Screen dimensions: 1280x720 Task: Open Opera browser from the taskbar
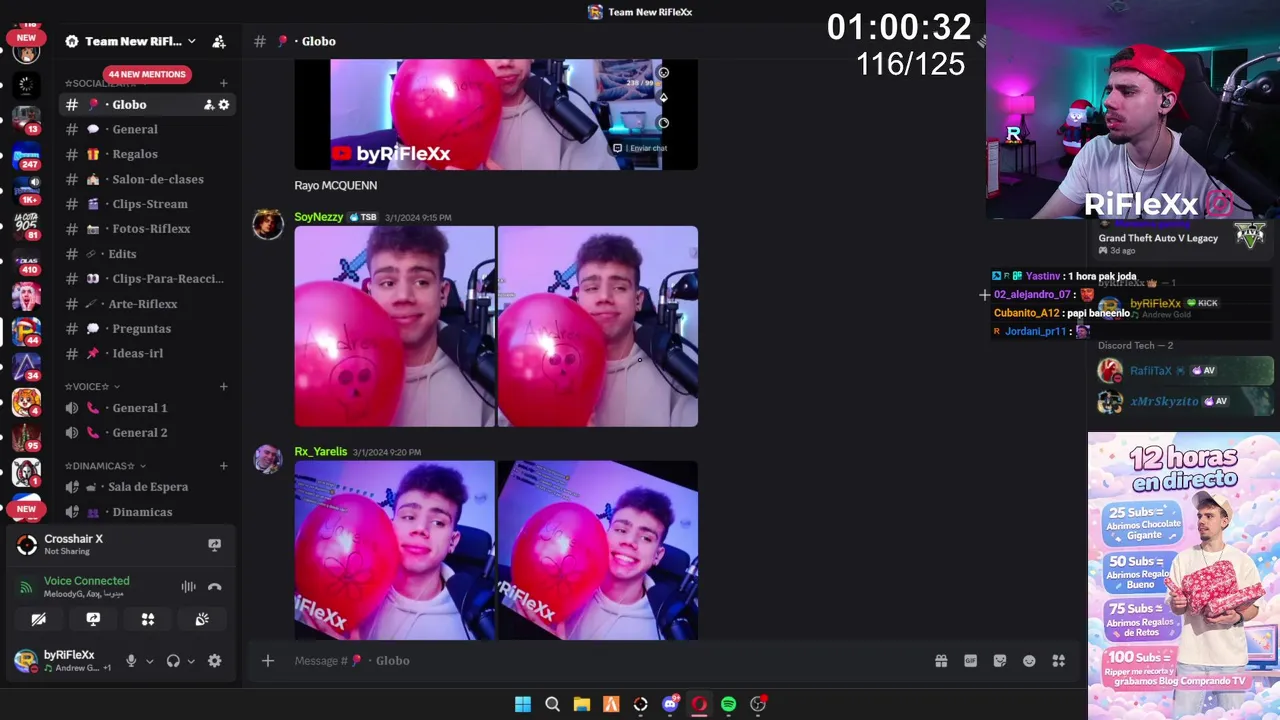(x=699, y=704)
